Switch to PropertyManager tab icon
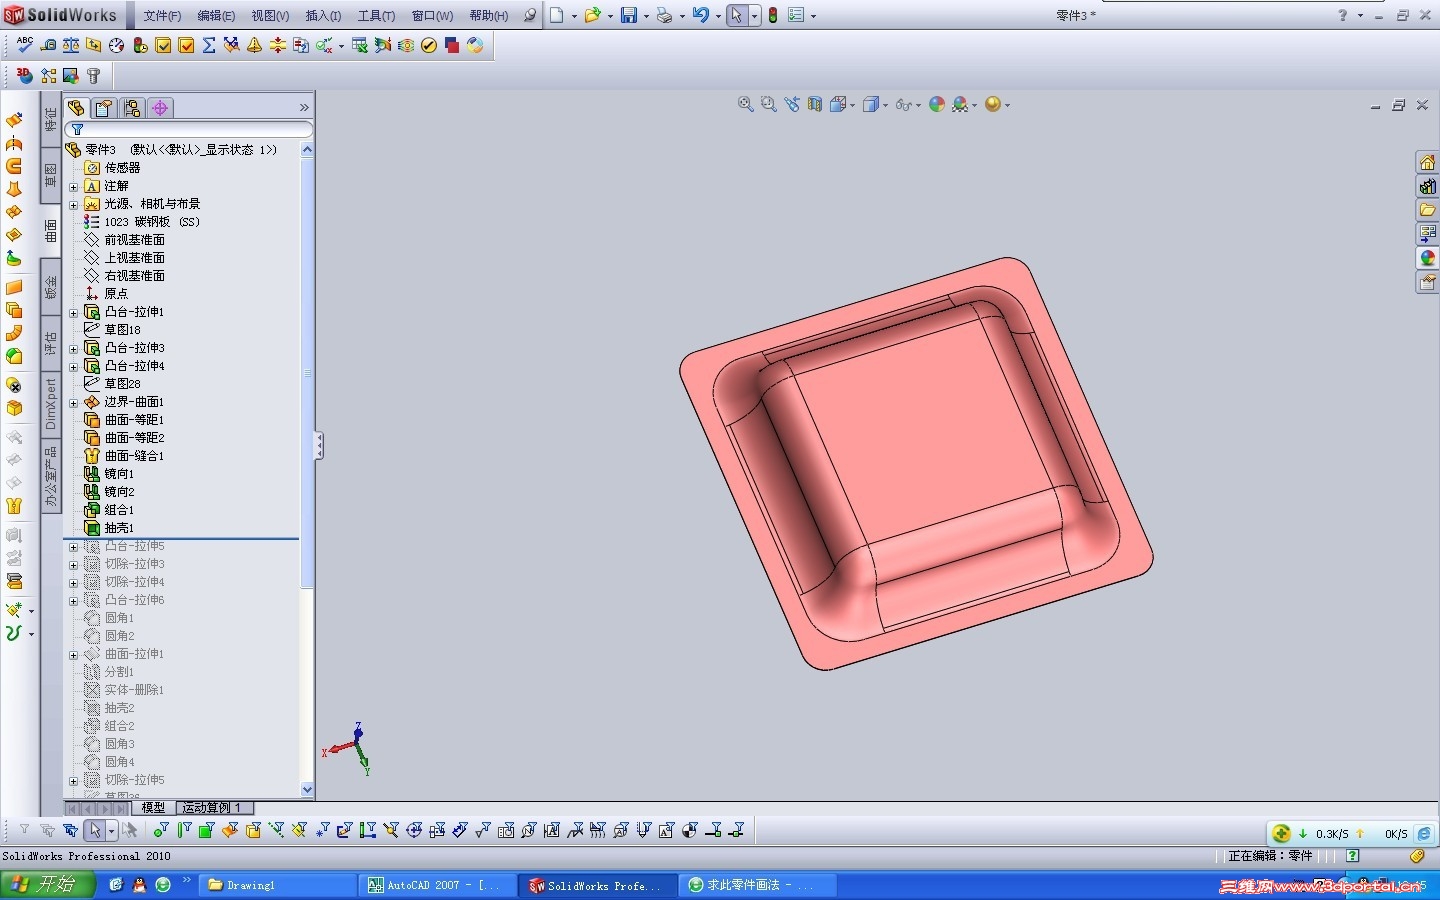1440x900 pixels. 104,107
